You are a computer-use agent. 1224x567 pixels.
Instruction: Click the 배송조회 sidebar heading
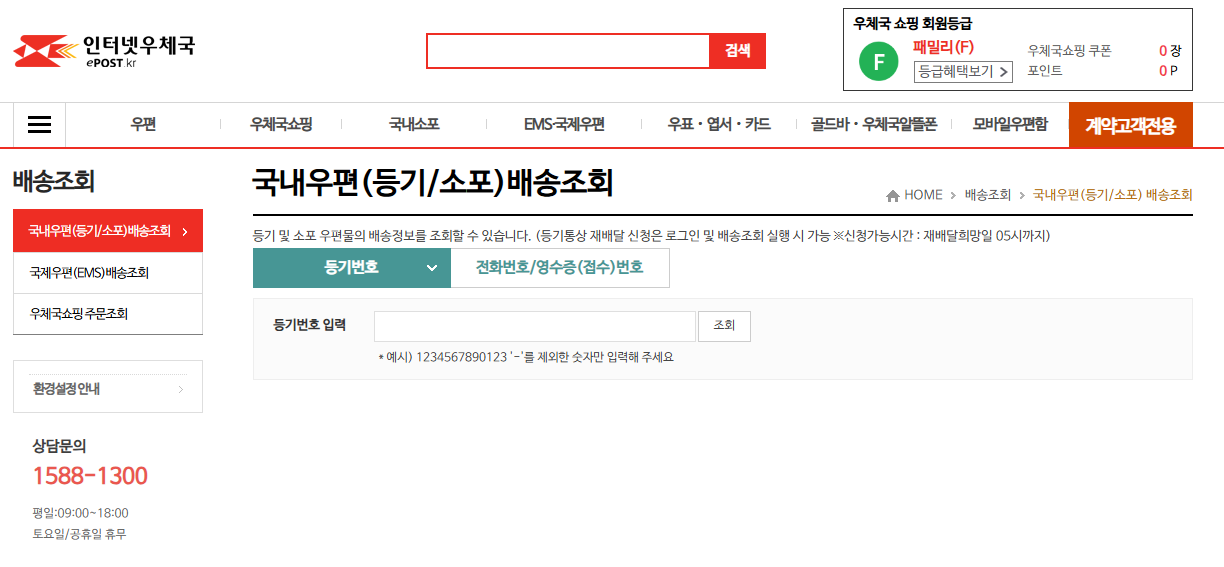(x=53, y=181)
